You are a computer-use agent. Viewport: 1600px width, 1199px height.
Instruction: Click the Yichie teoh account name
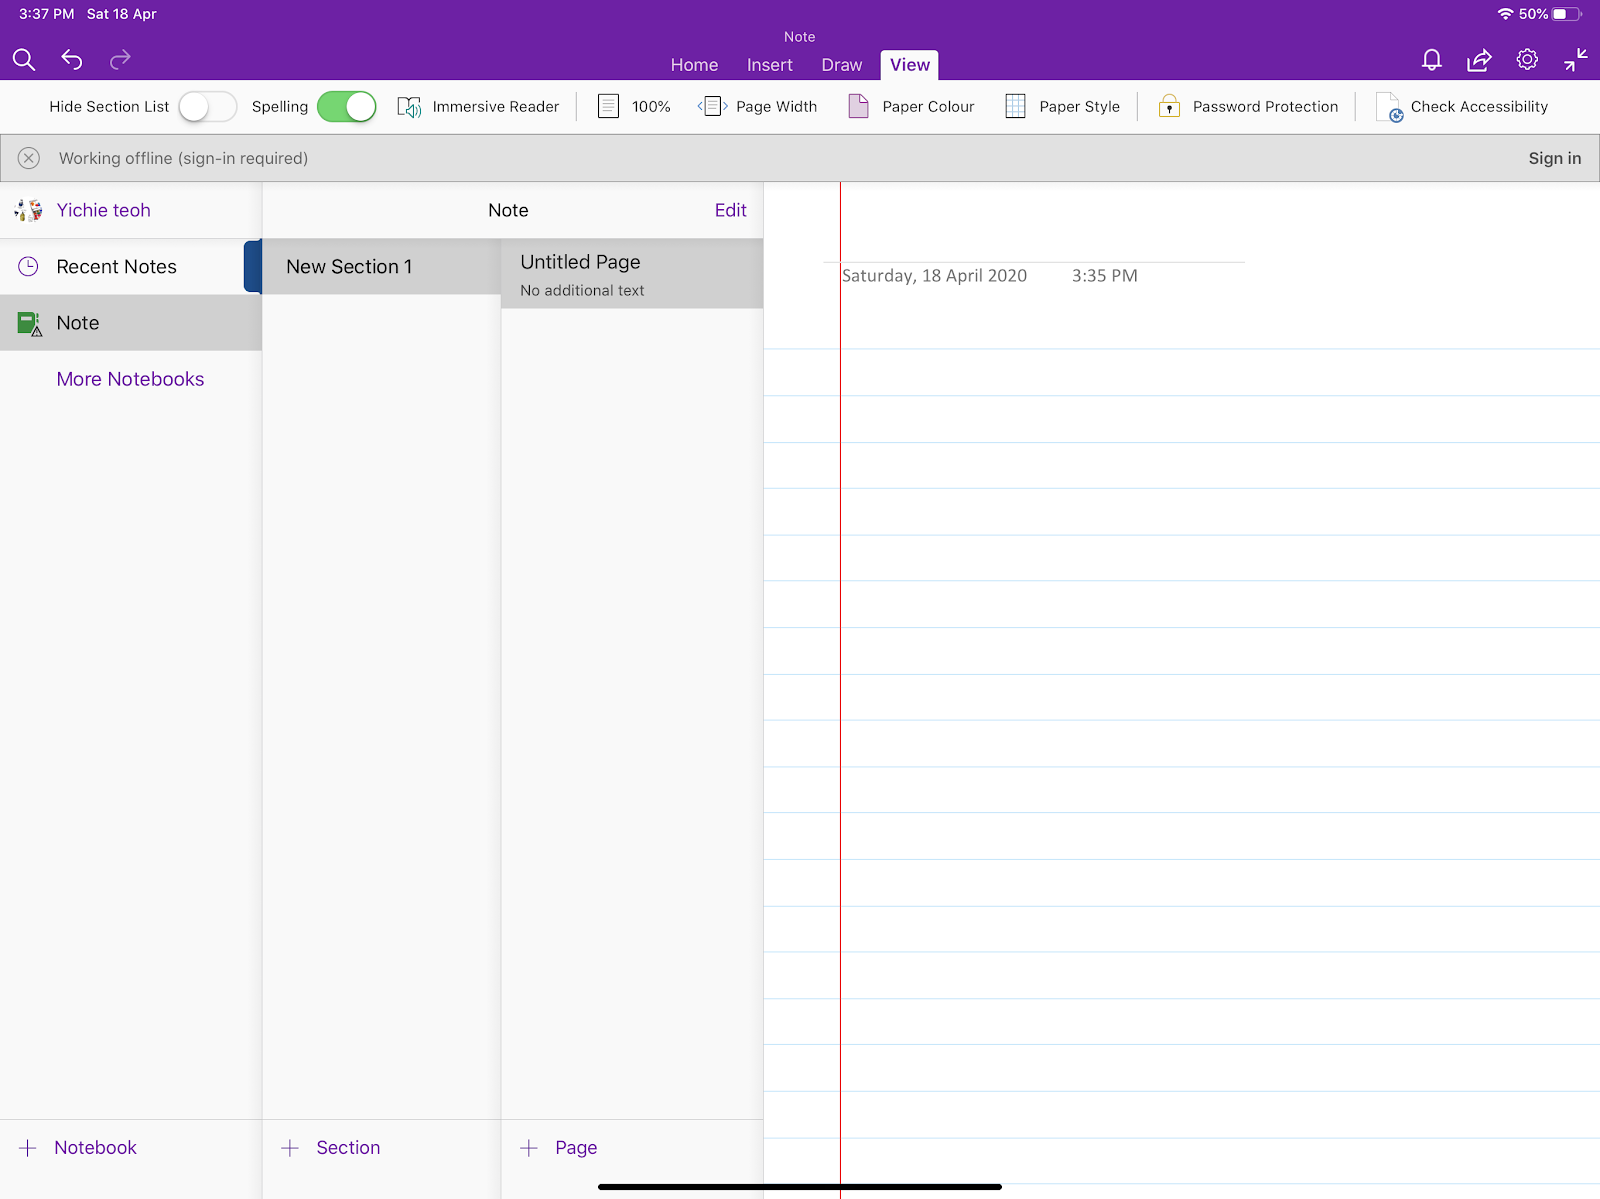[103, 210]
